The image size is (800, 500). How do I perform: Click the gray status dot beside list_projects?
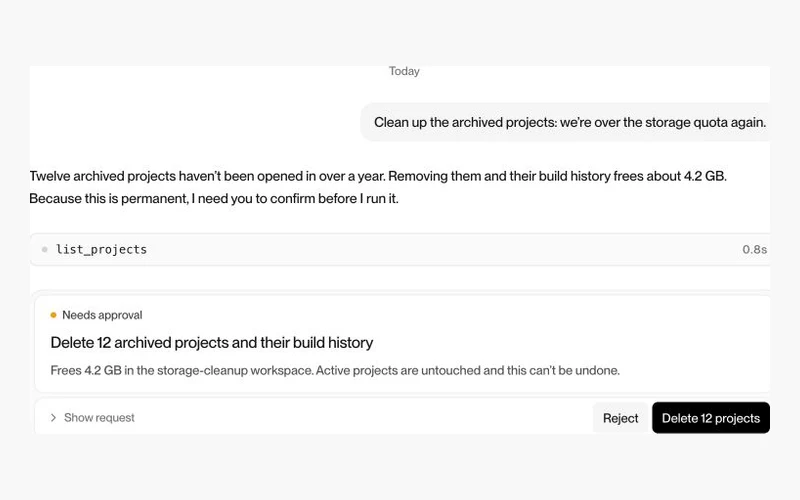click(x=45, y=249)
